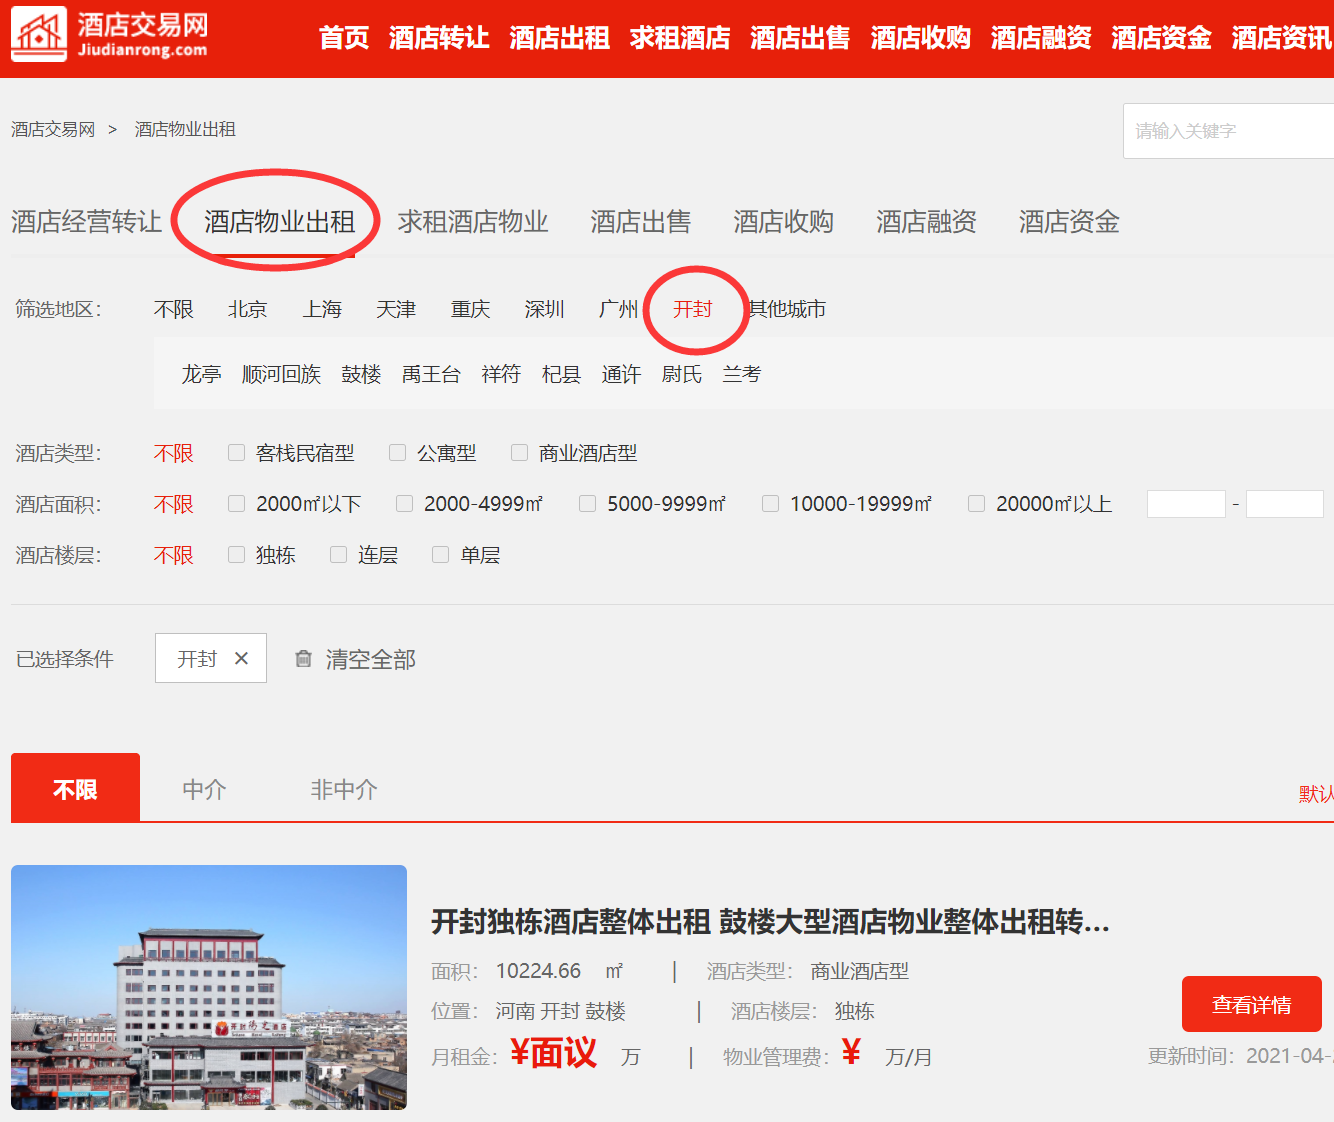Check the 客栈民宿型 hotel type checkbox
This screenshot has width=1334, height=1122.
click(x=237, y=453)
